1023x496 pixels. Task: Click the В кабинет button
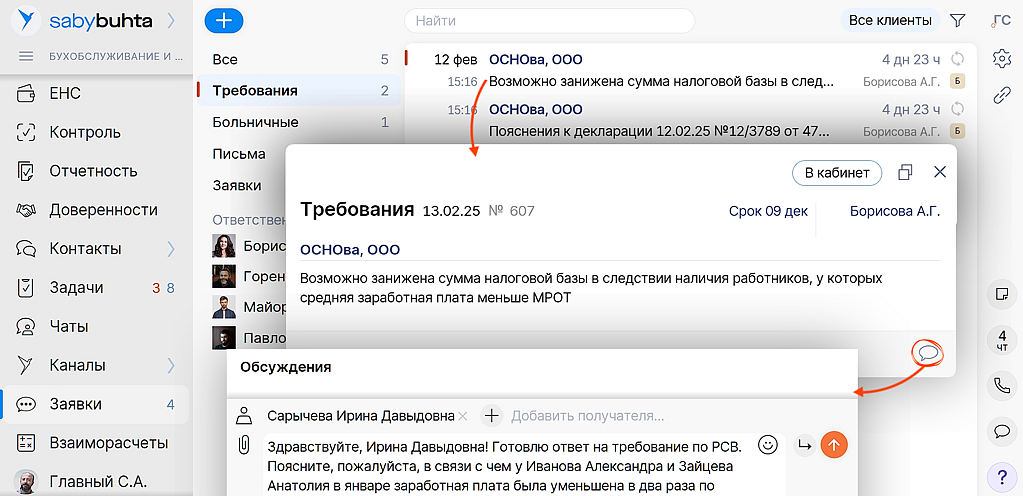pos(837,173)
